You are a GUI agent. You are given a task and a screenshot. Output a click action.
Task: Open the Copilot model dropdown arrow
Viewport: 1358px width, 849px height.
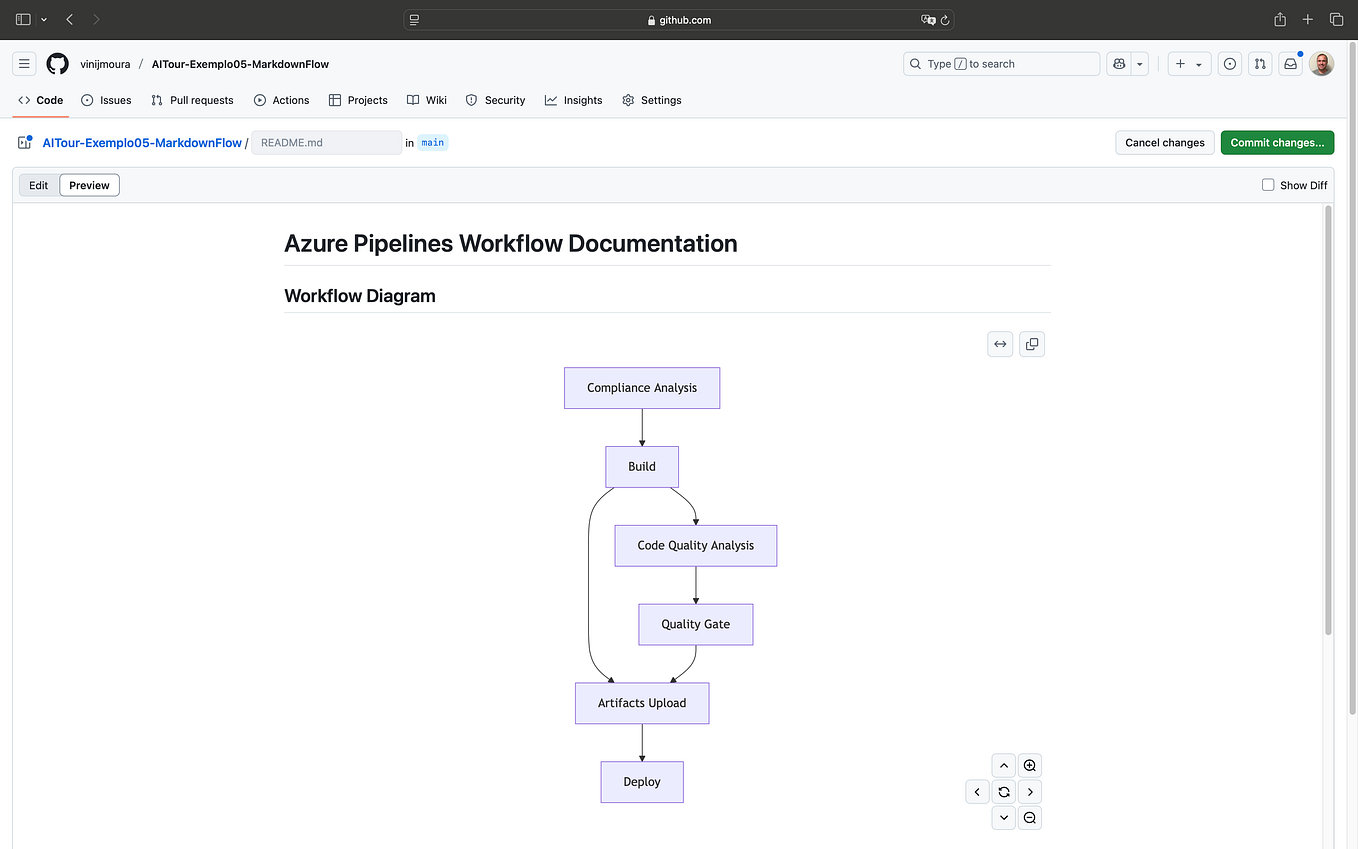coord(1139,63)
